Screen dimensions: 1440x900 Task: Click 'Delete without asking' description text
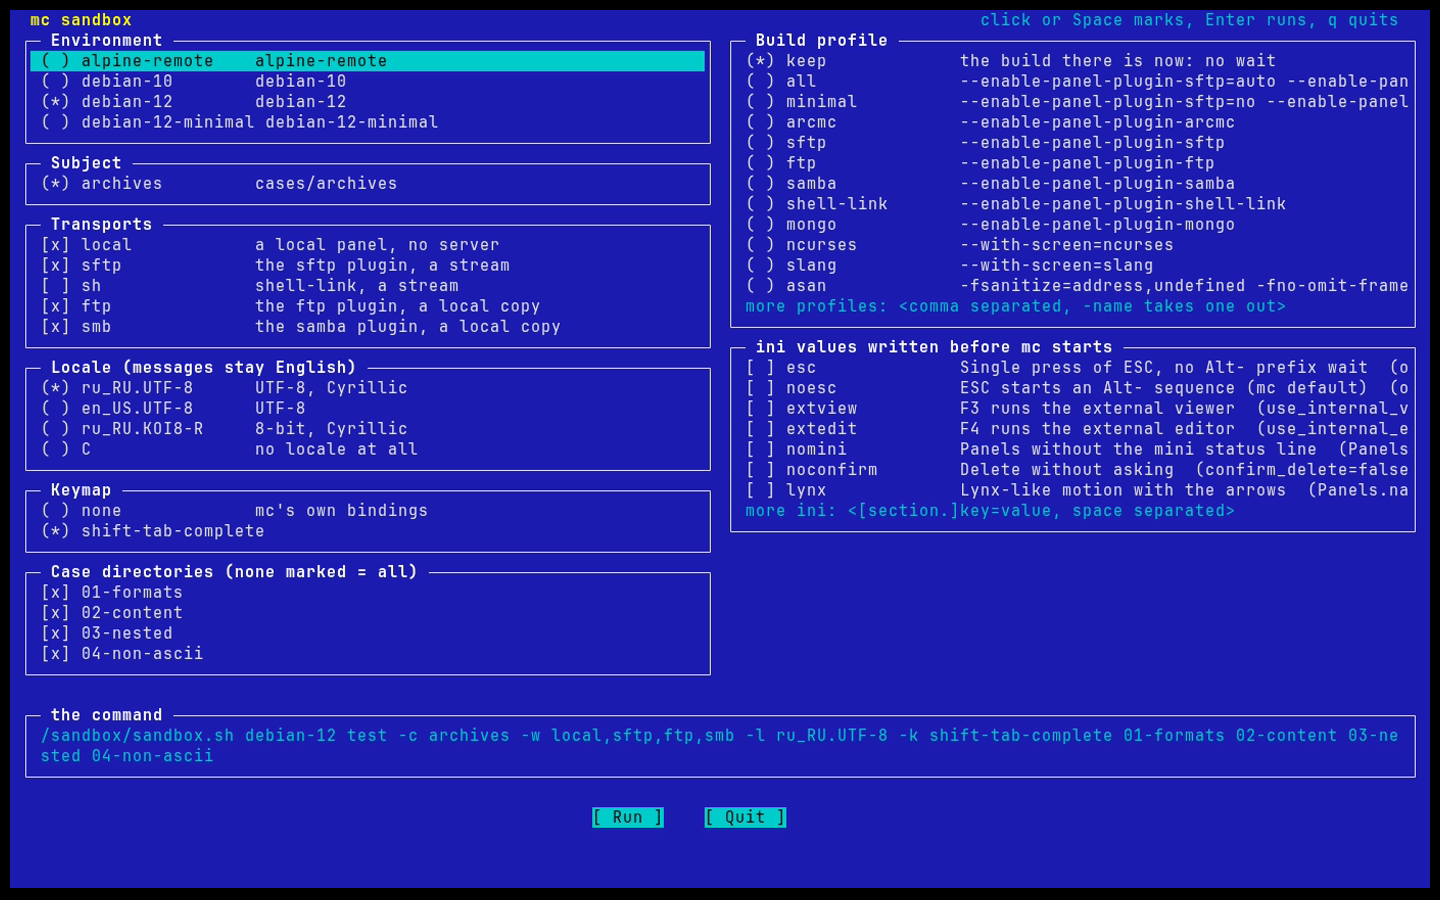pyautogui.click(x=1067, y=470)
